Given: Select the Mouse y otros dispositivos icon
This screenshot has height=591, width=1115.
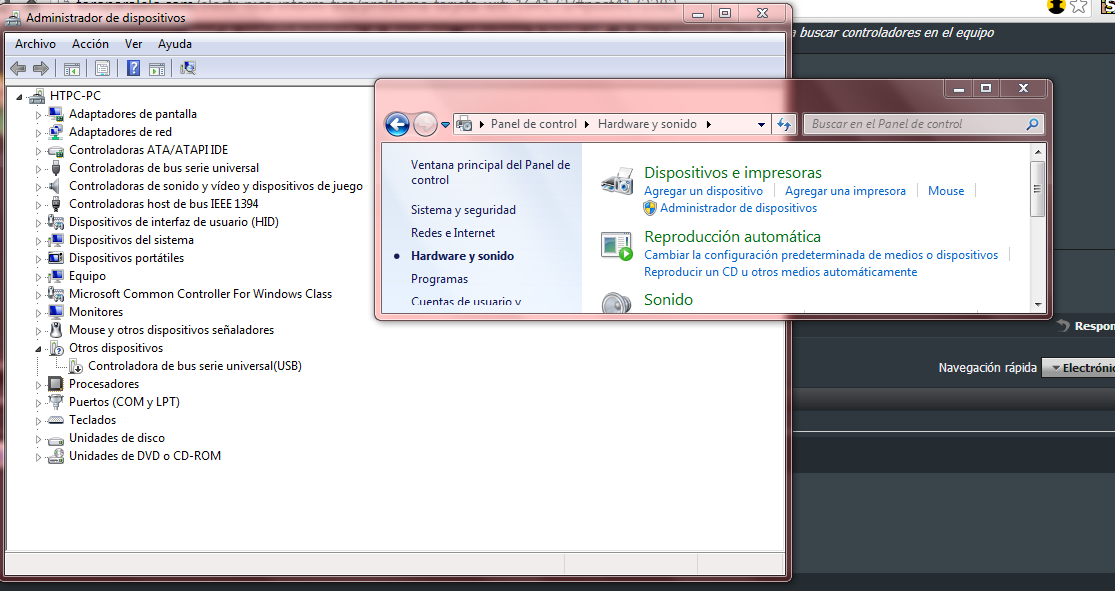Looking at the screenshot, I should (x=55, y=330).
